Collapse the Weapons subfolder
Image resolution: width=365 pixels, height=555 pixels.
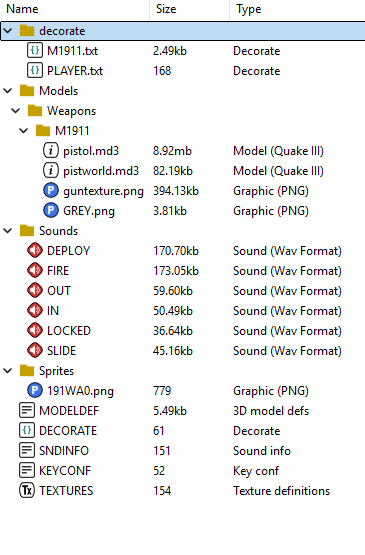pos(16,111)
